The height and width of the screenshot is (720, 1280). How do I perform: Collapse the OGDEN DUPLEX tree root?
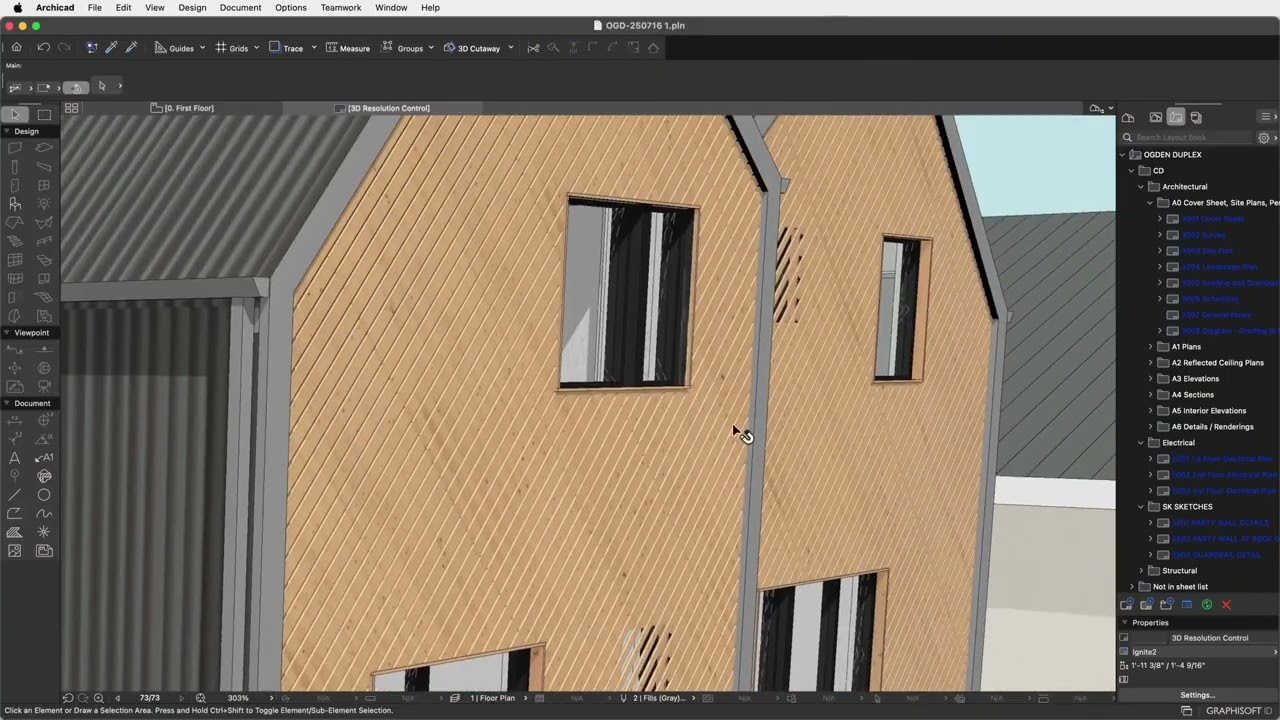(x=1123, y=155)
